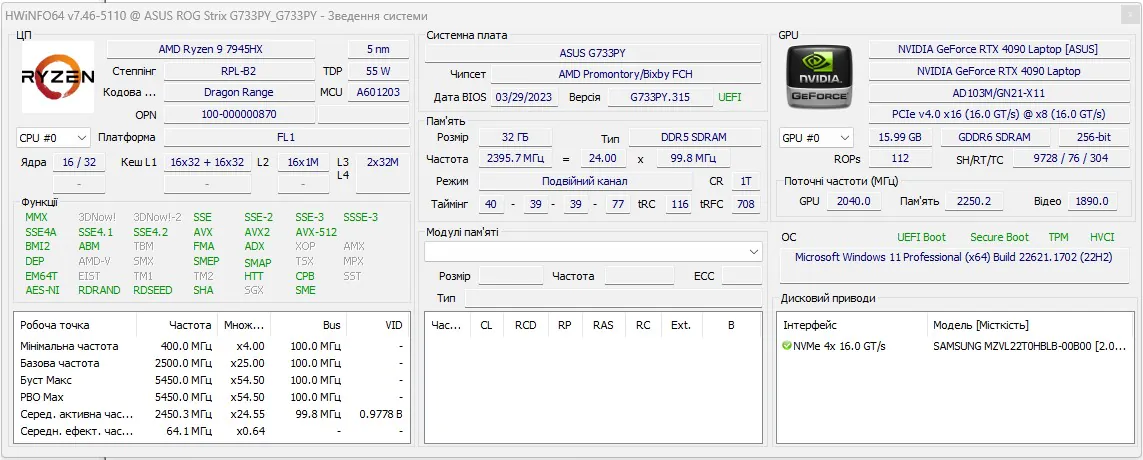The image size is (1143, 460).
Task: Click the ASUS G733PY motherboard field
Action: pos(593,53)
